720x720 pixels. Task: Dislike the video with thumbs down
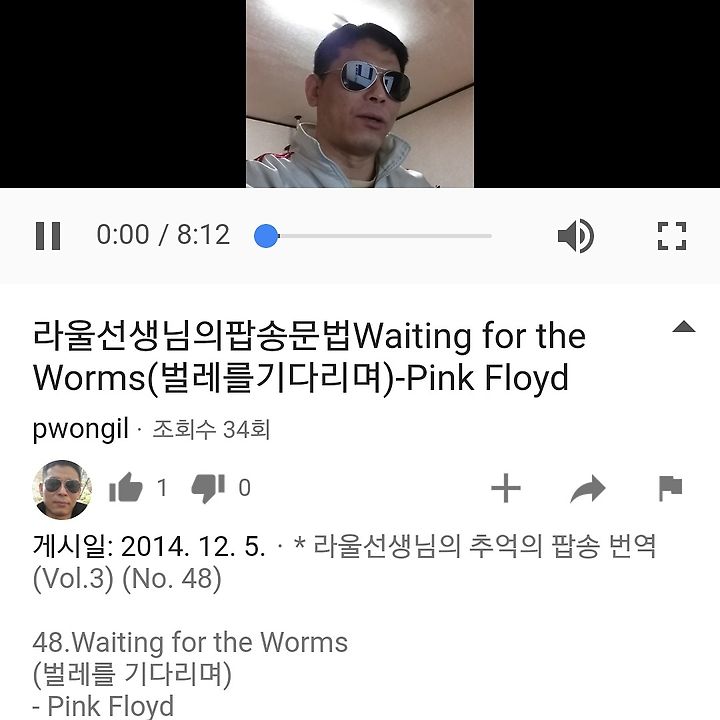click(208, 488)
